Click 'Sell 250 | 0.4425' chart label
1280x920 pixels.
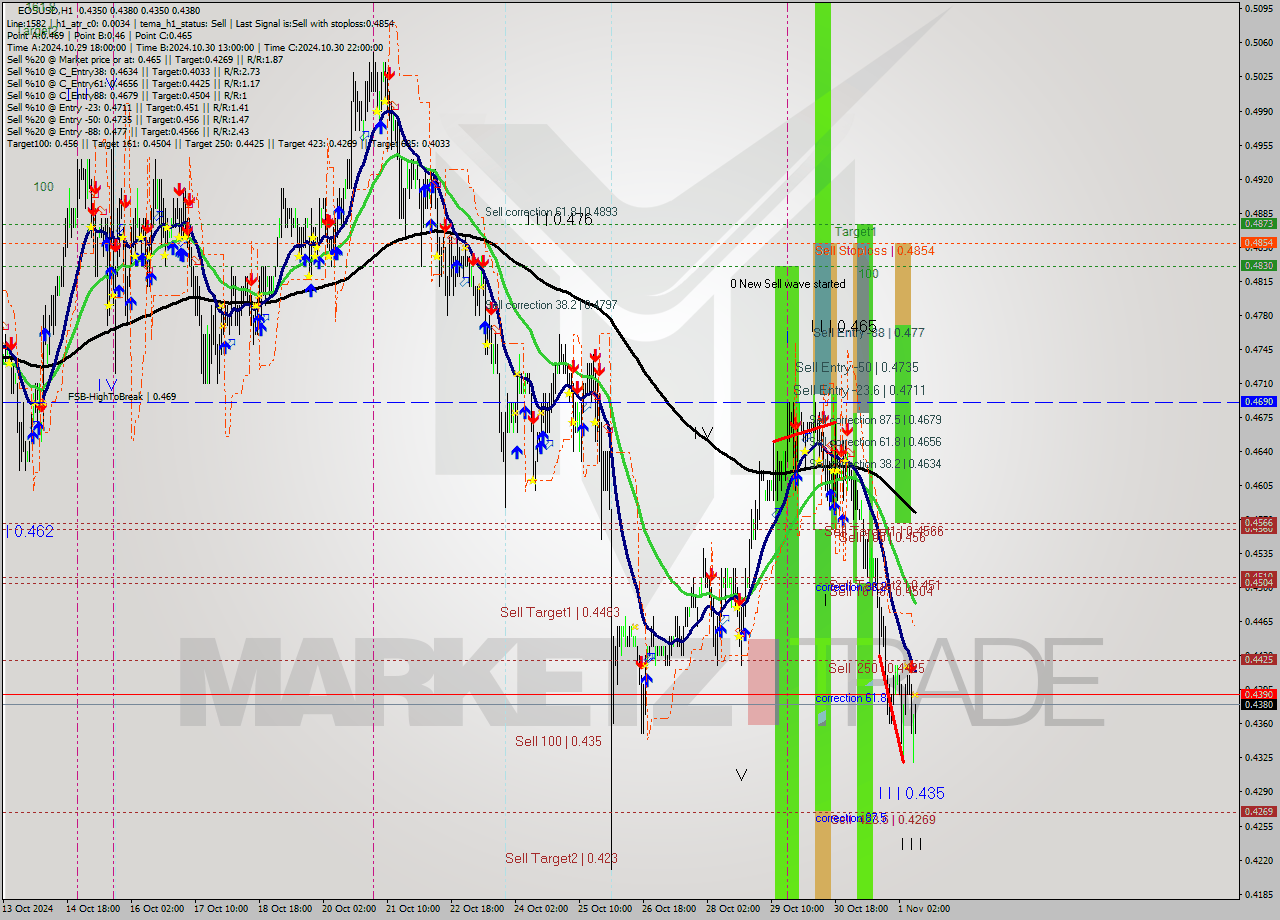coord(876,668)
